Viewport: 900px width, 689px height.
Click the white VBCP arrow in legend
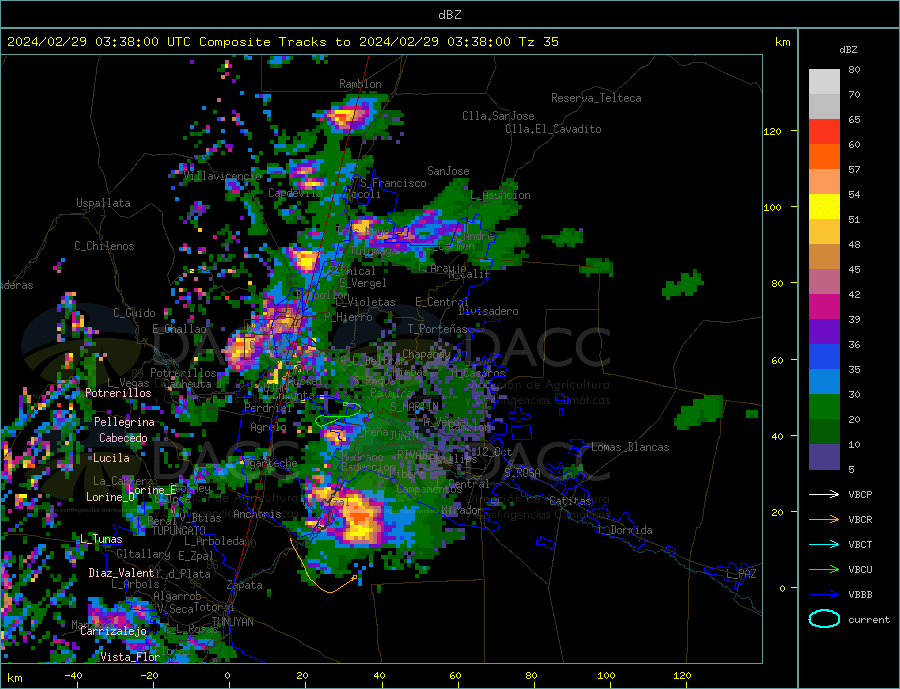pos(824,494)
